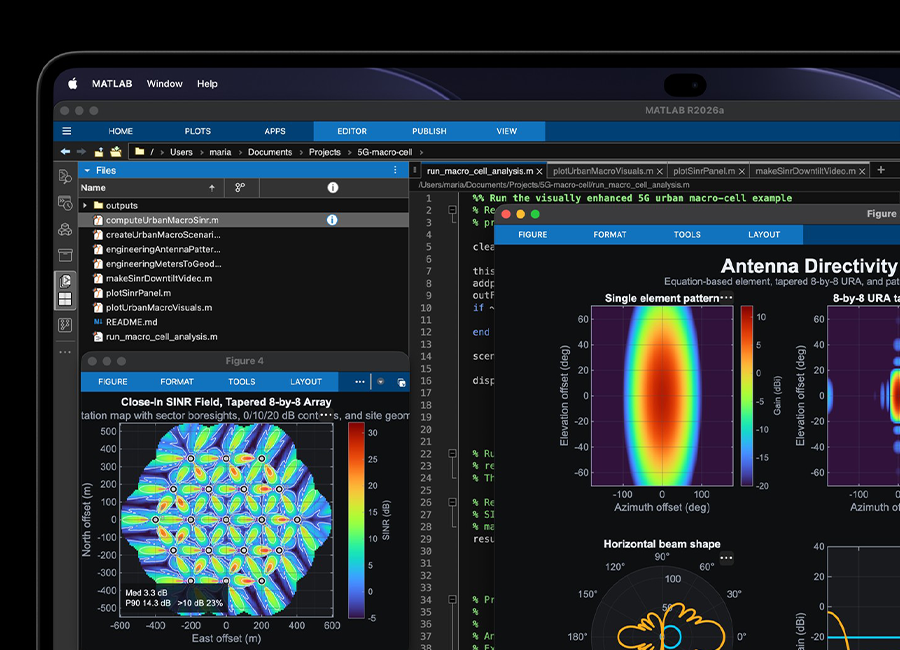The image size is (900, 650).
Task: Open the Window menu in menu bar
Action: (x=165, y=83)
